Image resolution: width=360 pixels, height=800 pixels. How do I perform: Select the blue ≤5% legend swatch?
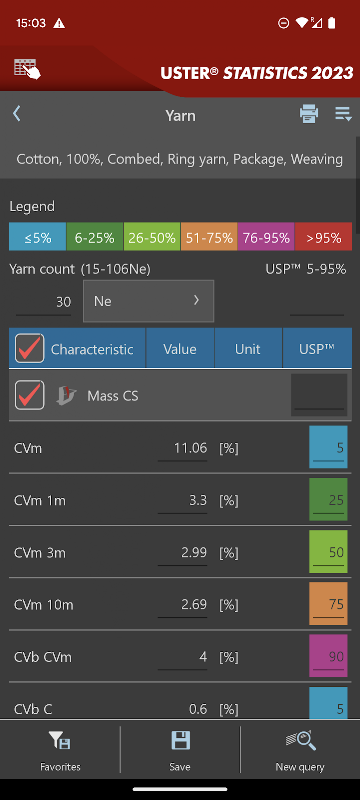click(38, 237)
